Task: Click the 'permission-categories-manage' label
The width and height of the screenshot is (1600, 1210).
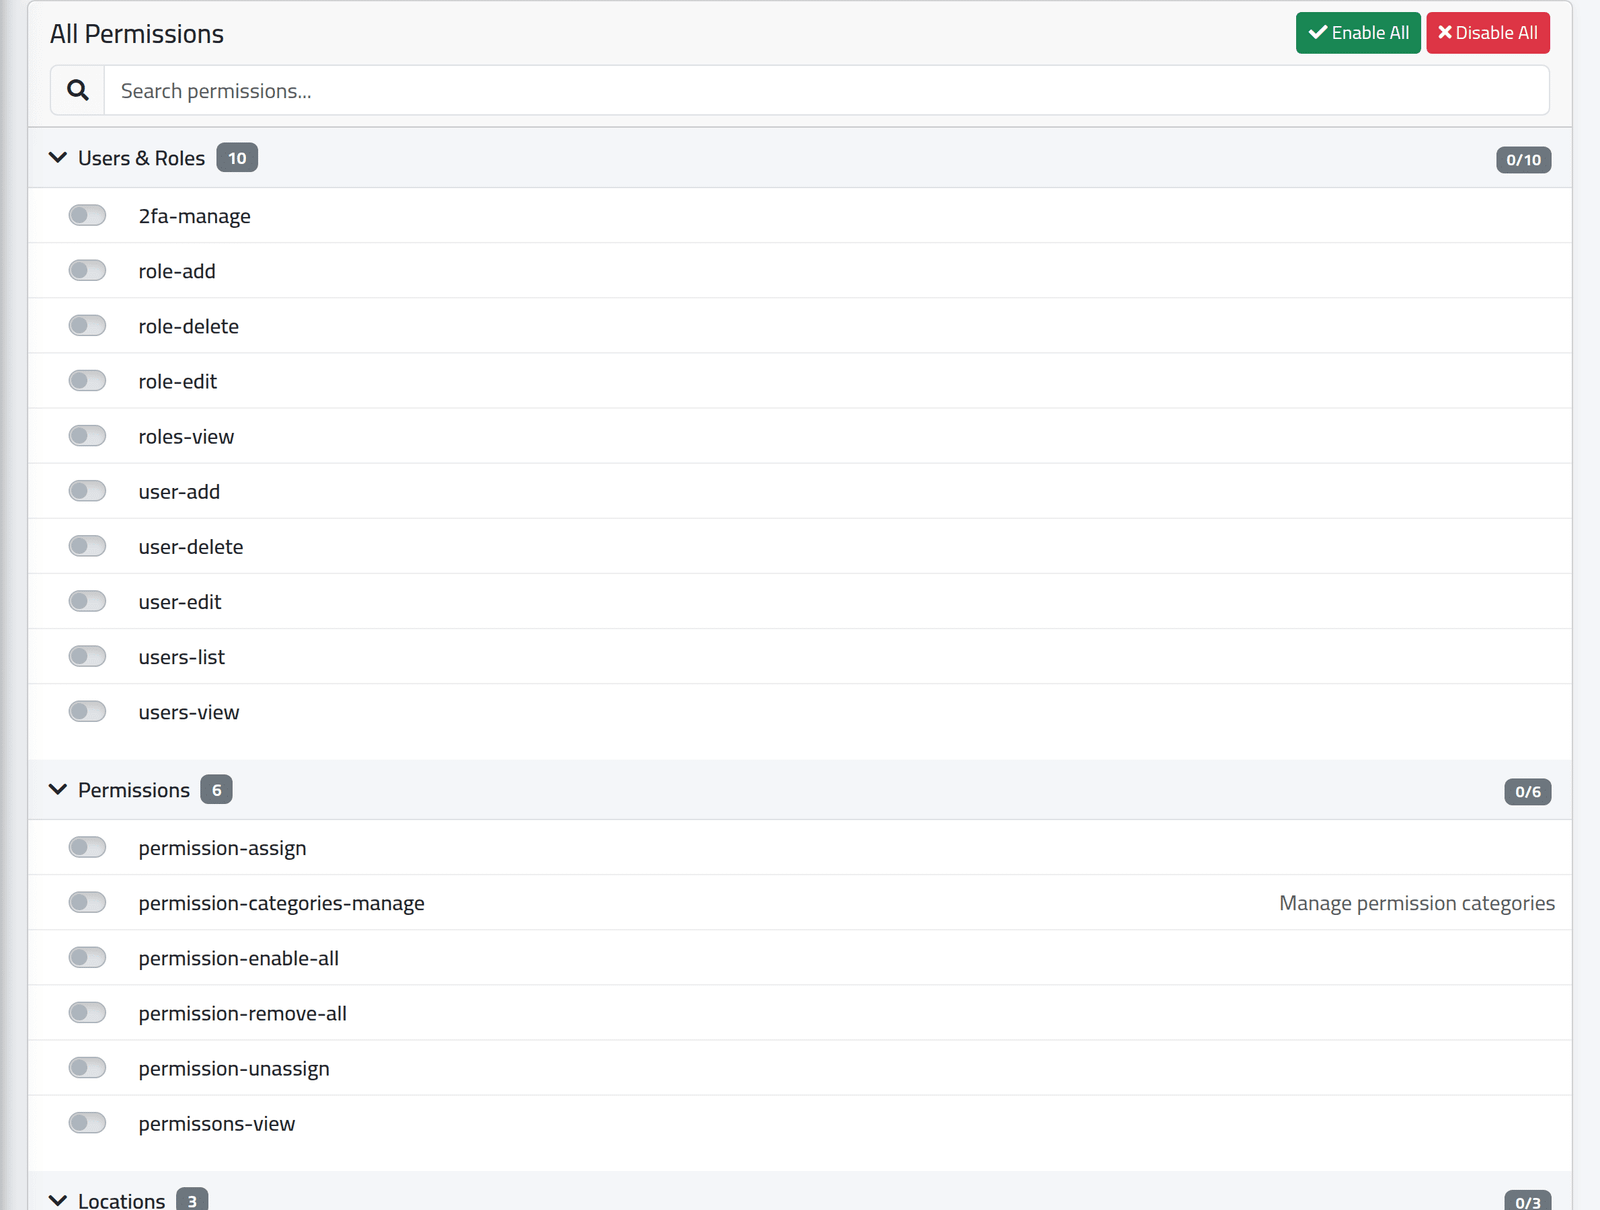Action: 281,903
